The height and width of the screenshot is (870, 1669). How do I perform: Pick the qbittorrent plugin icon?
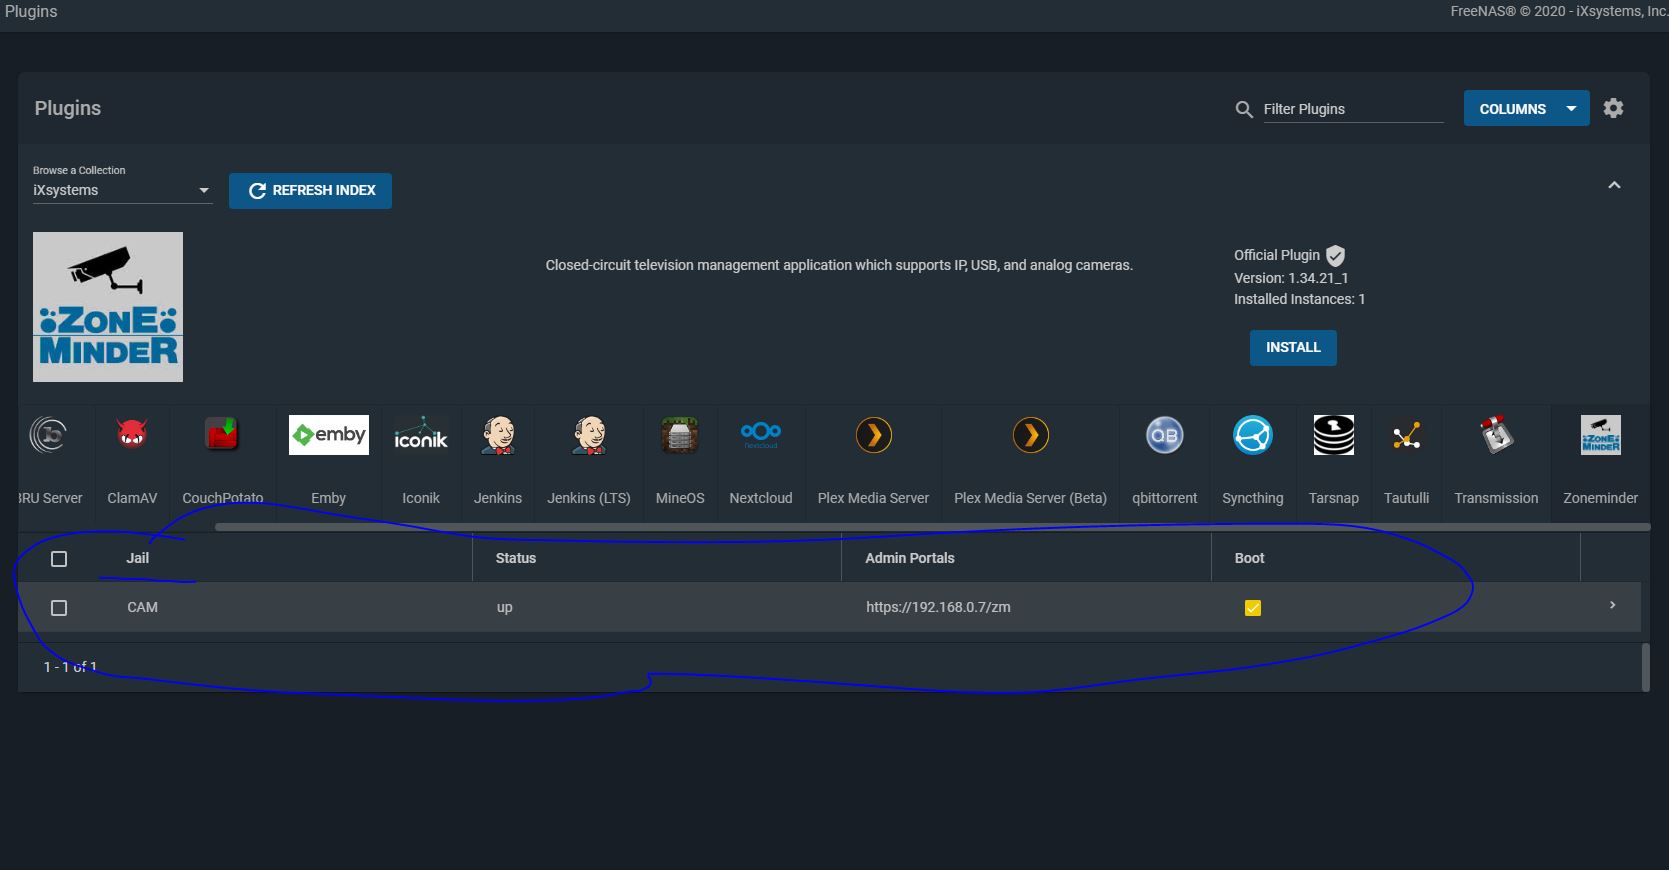point(1164,435)
